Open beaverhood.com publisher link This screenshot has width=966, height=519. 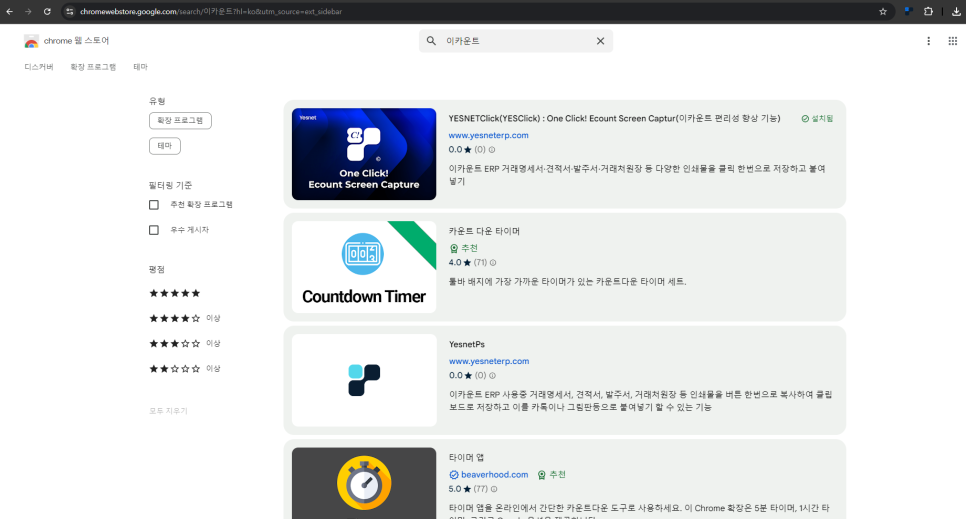495,475
